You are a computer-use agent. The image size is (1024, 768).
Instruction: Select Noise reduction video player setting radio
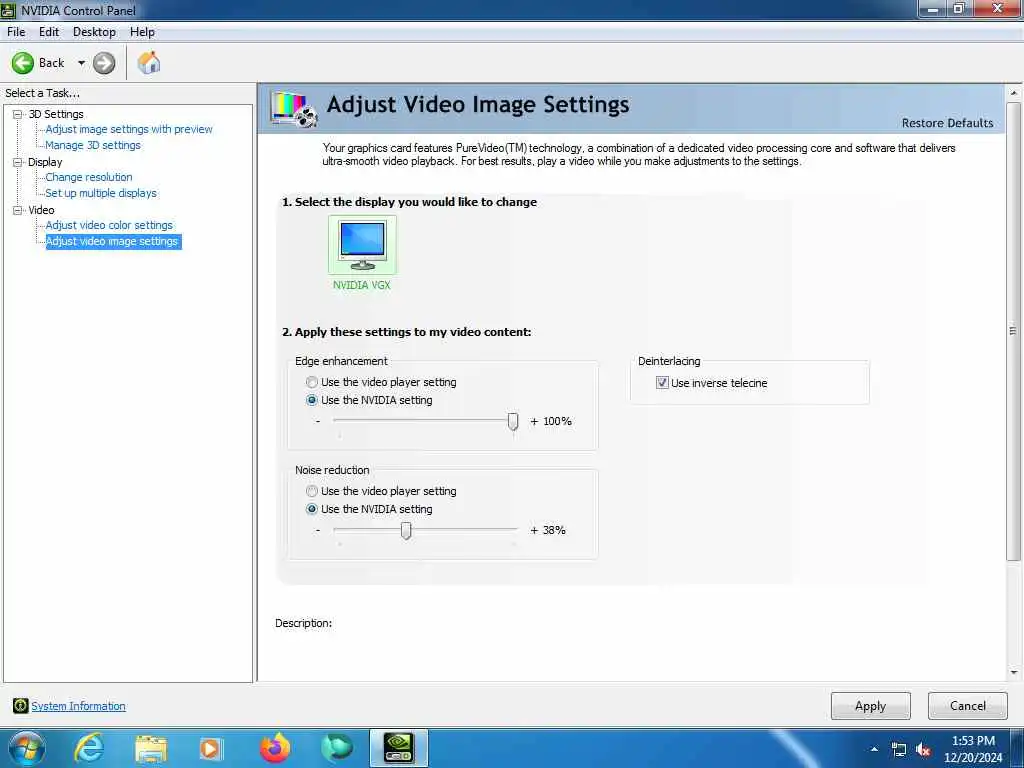pos(312,491)
